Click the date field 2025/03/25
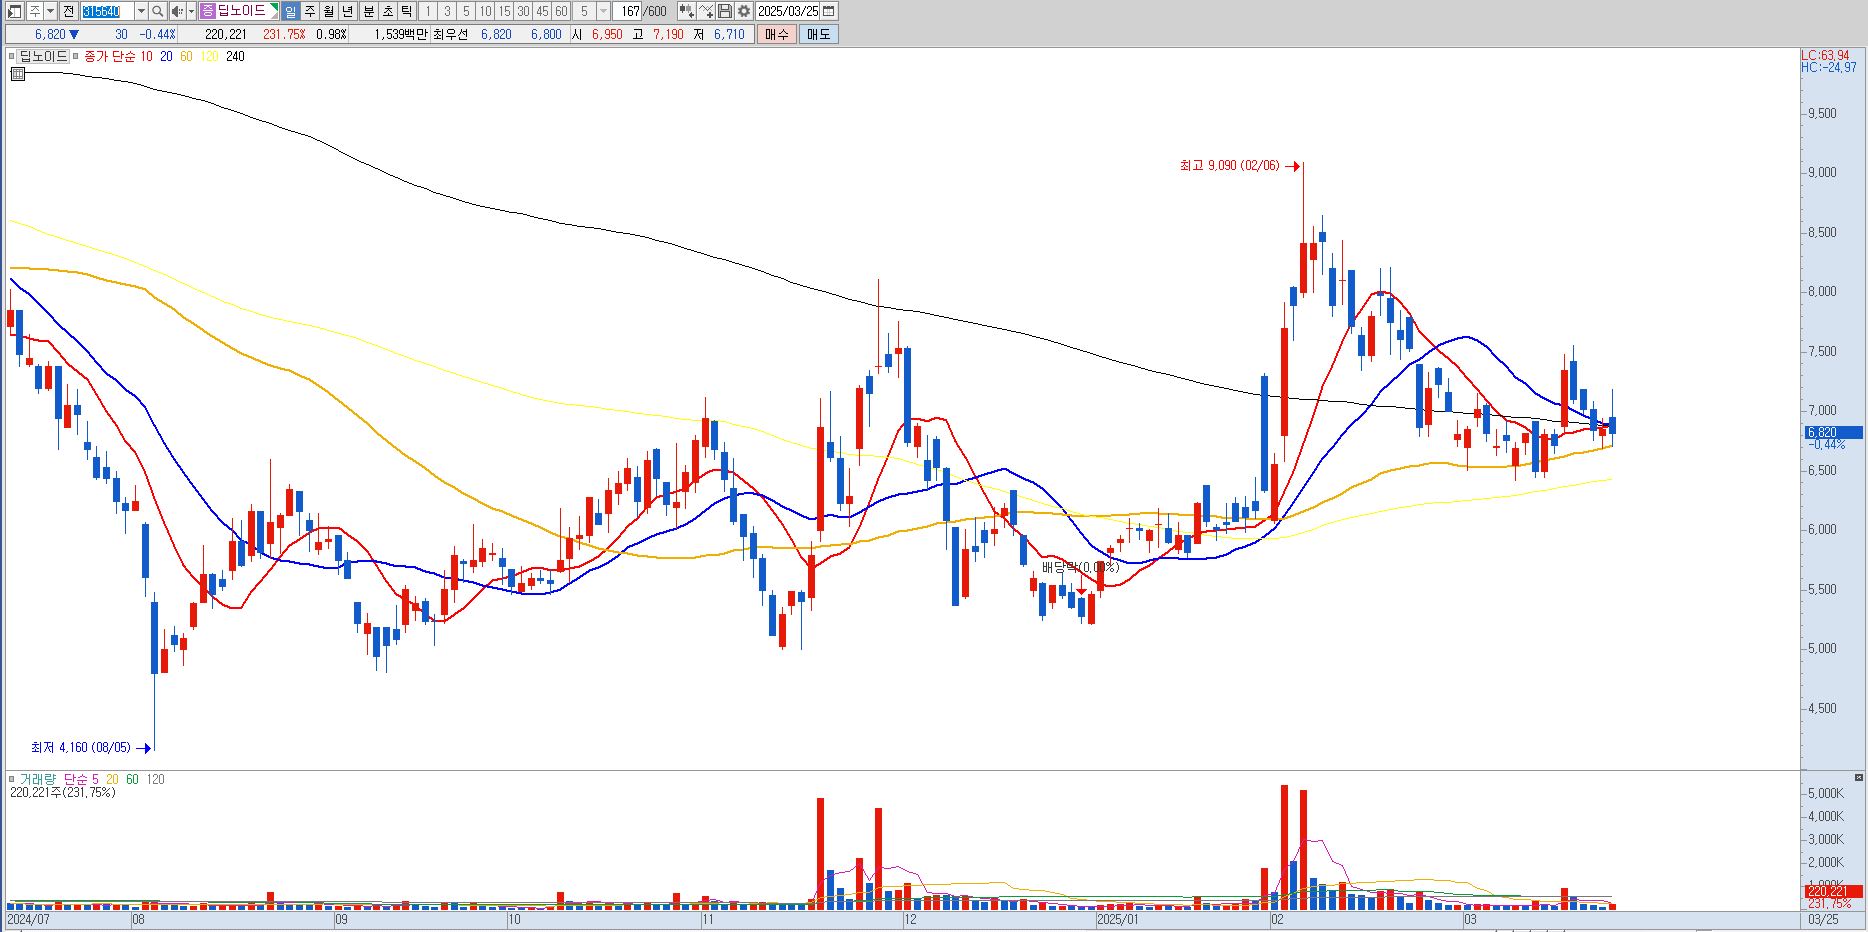 [x=788, y=11]
